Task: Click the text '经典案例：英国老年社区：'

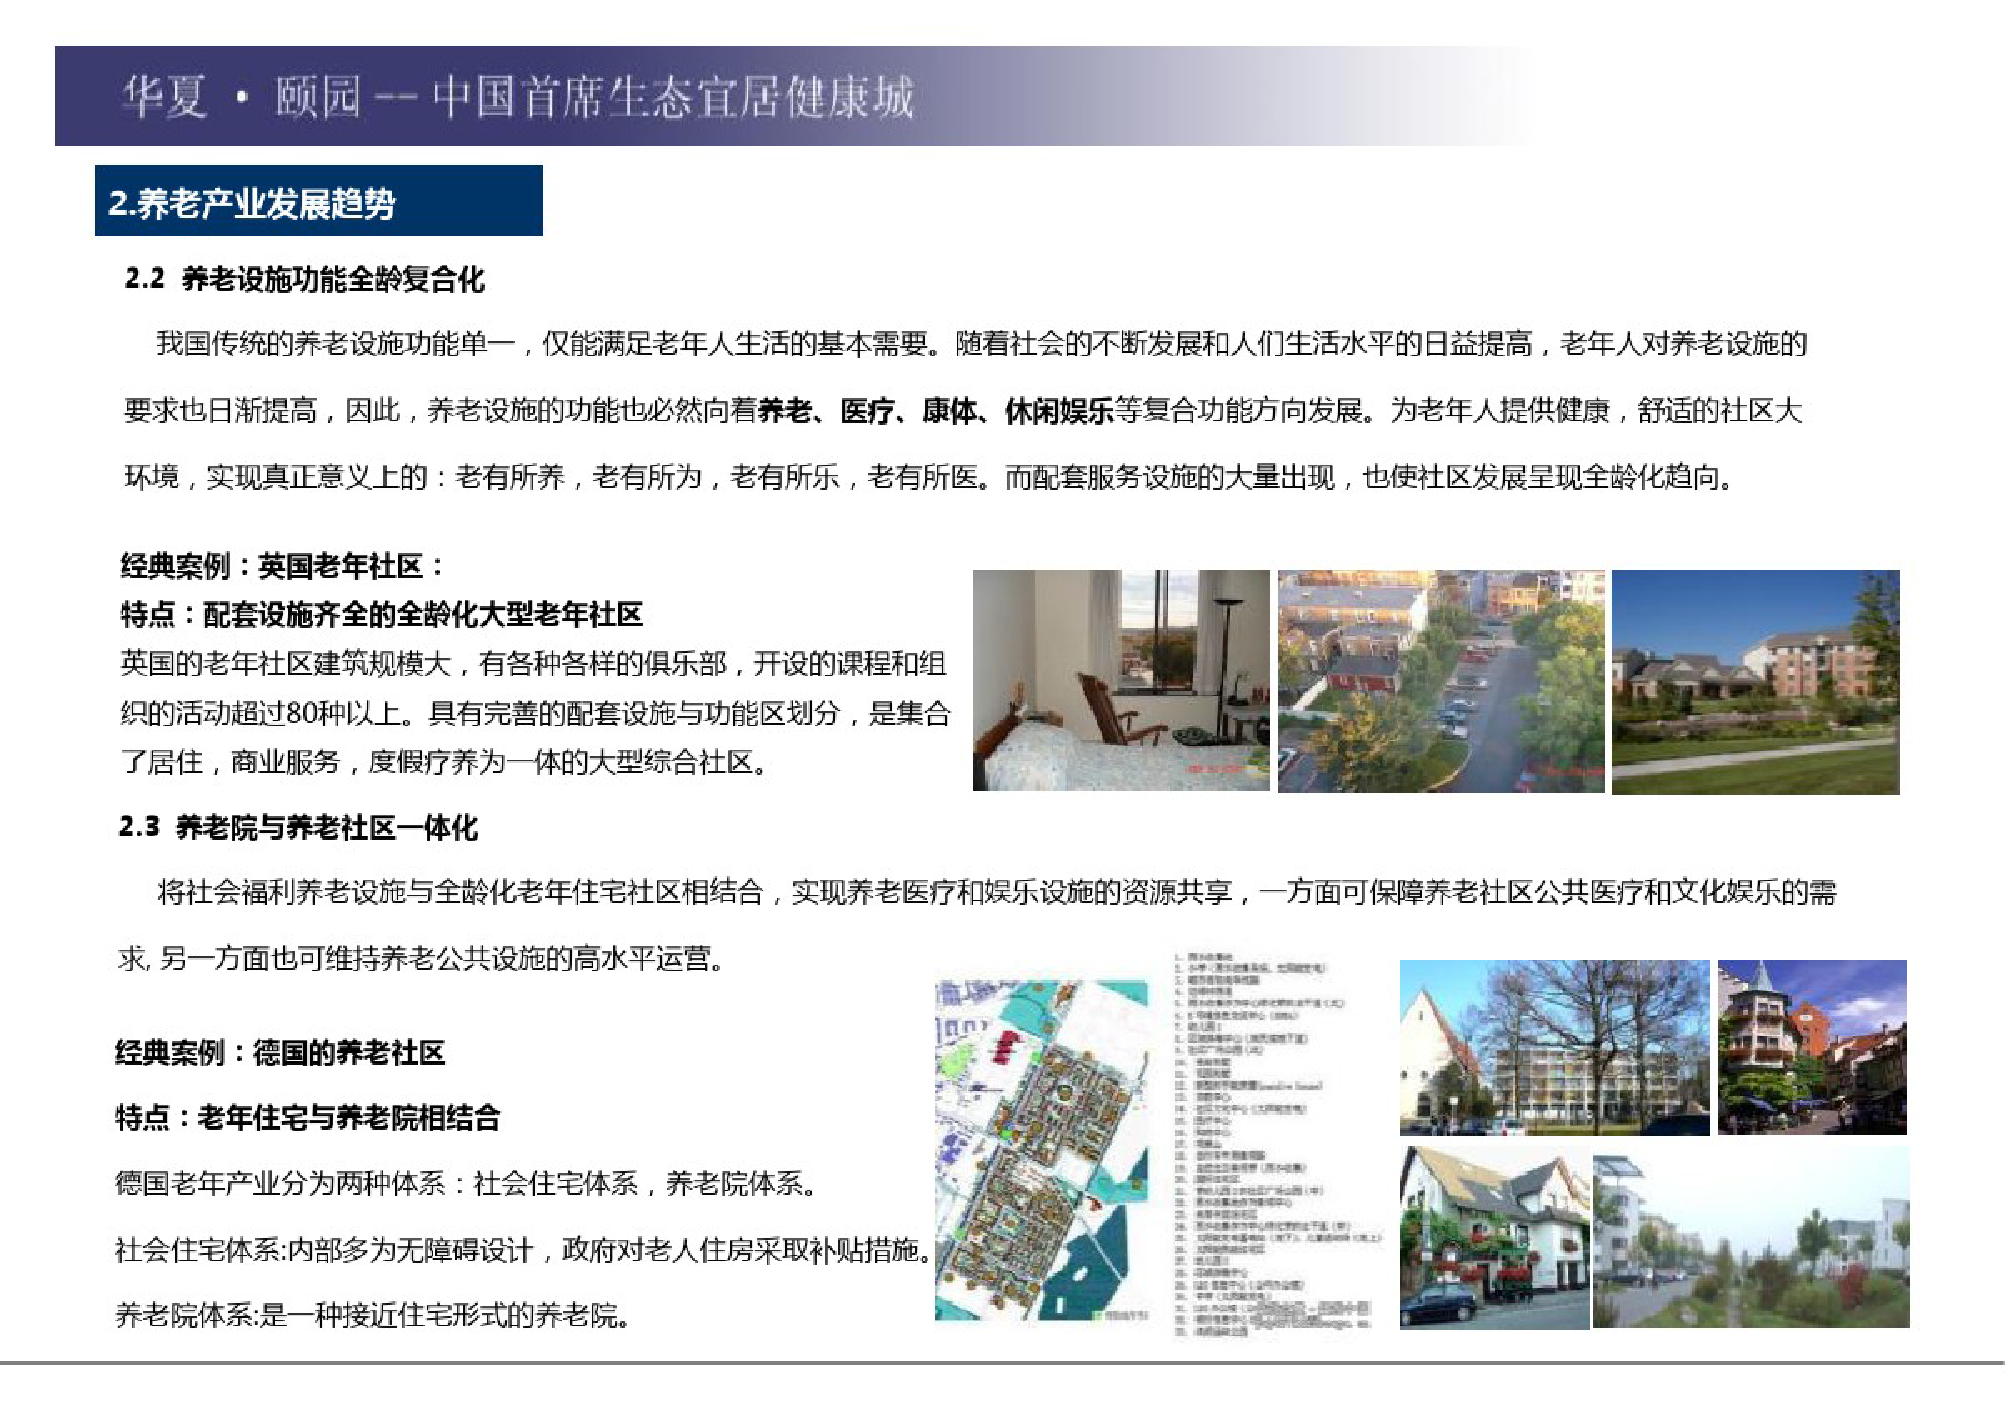Action: [x=282, y=566]
